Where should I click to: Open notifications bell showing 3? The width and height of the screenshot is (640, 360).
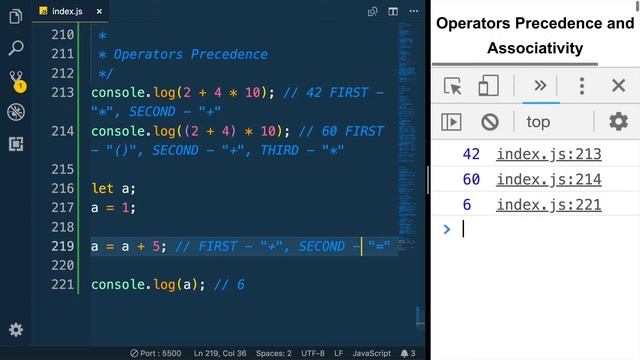(x=408, y=353)
